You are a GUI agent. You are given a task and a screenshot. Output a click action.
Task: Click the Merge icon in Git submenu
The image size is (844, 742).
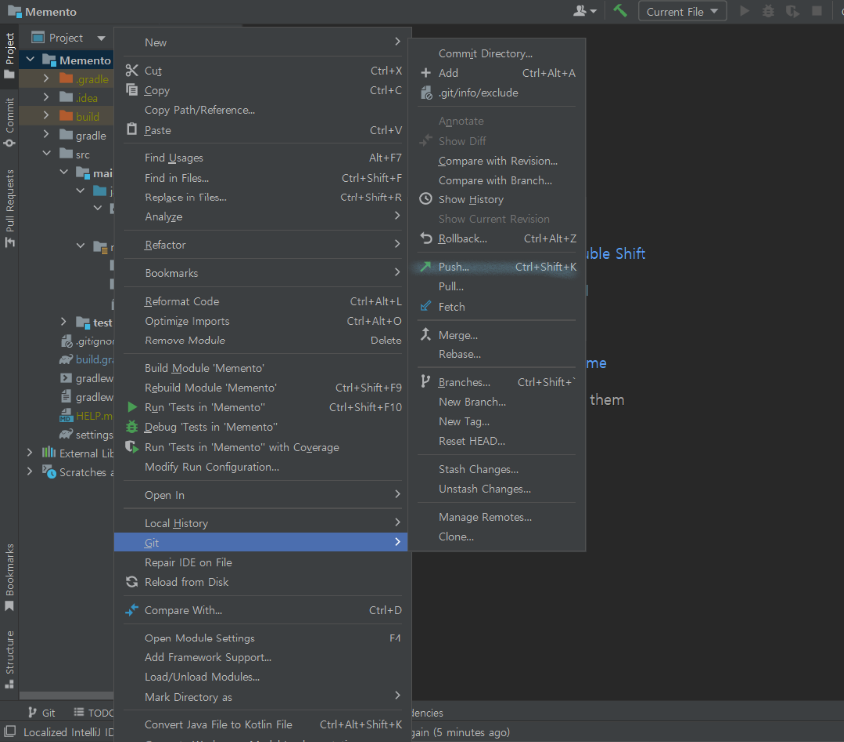point(426,334)
